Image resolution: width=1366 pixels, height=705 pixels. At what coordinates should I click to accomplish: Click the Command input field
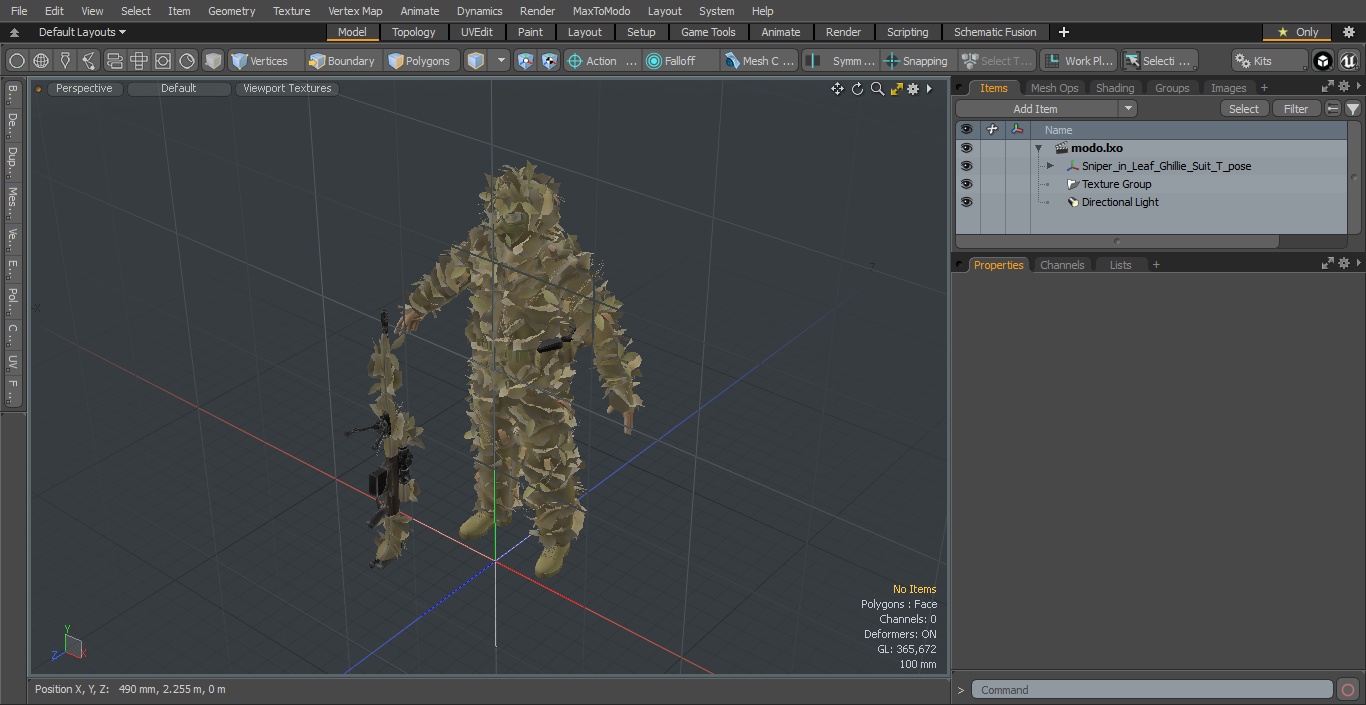(1152, 690)
